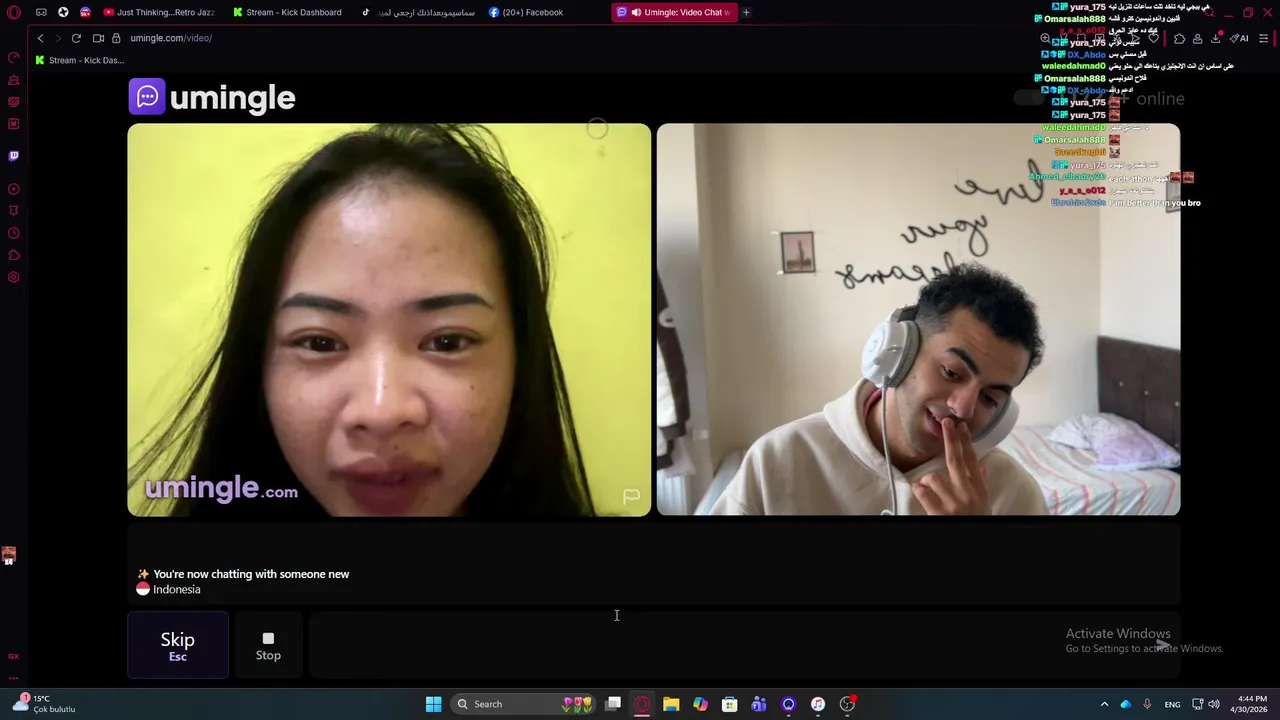Image resolution: width=1280 pixels, height=720 pixels.
Task: Open the Windows Start menu
Action: click(433, 704)
